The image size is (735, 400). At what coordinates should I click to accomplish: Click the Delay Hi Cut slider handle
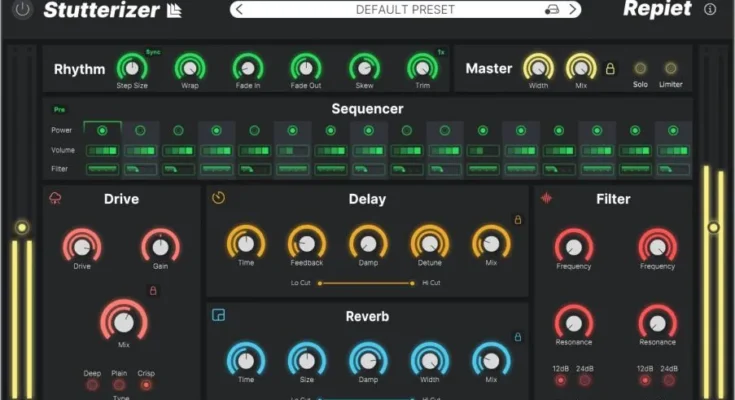412,283
